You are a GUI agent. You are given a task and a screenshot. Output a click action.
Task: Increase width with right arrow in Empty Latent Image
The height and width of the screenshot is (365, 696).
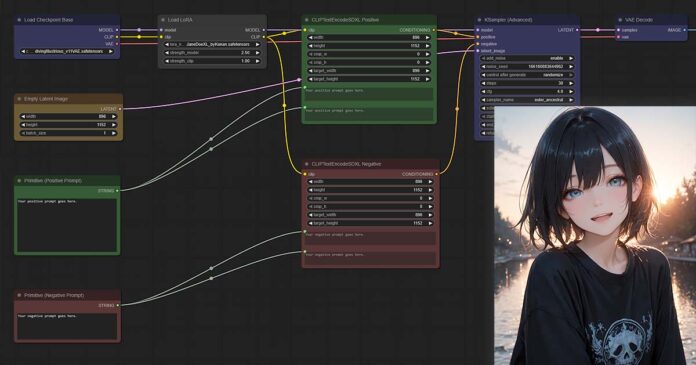tap(114, 116)
